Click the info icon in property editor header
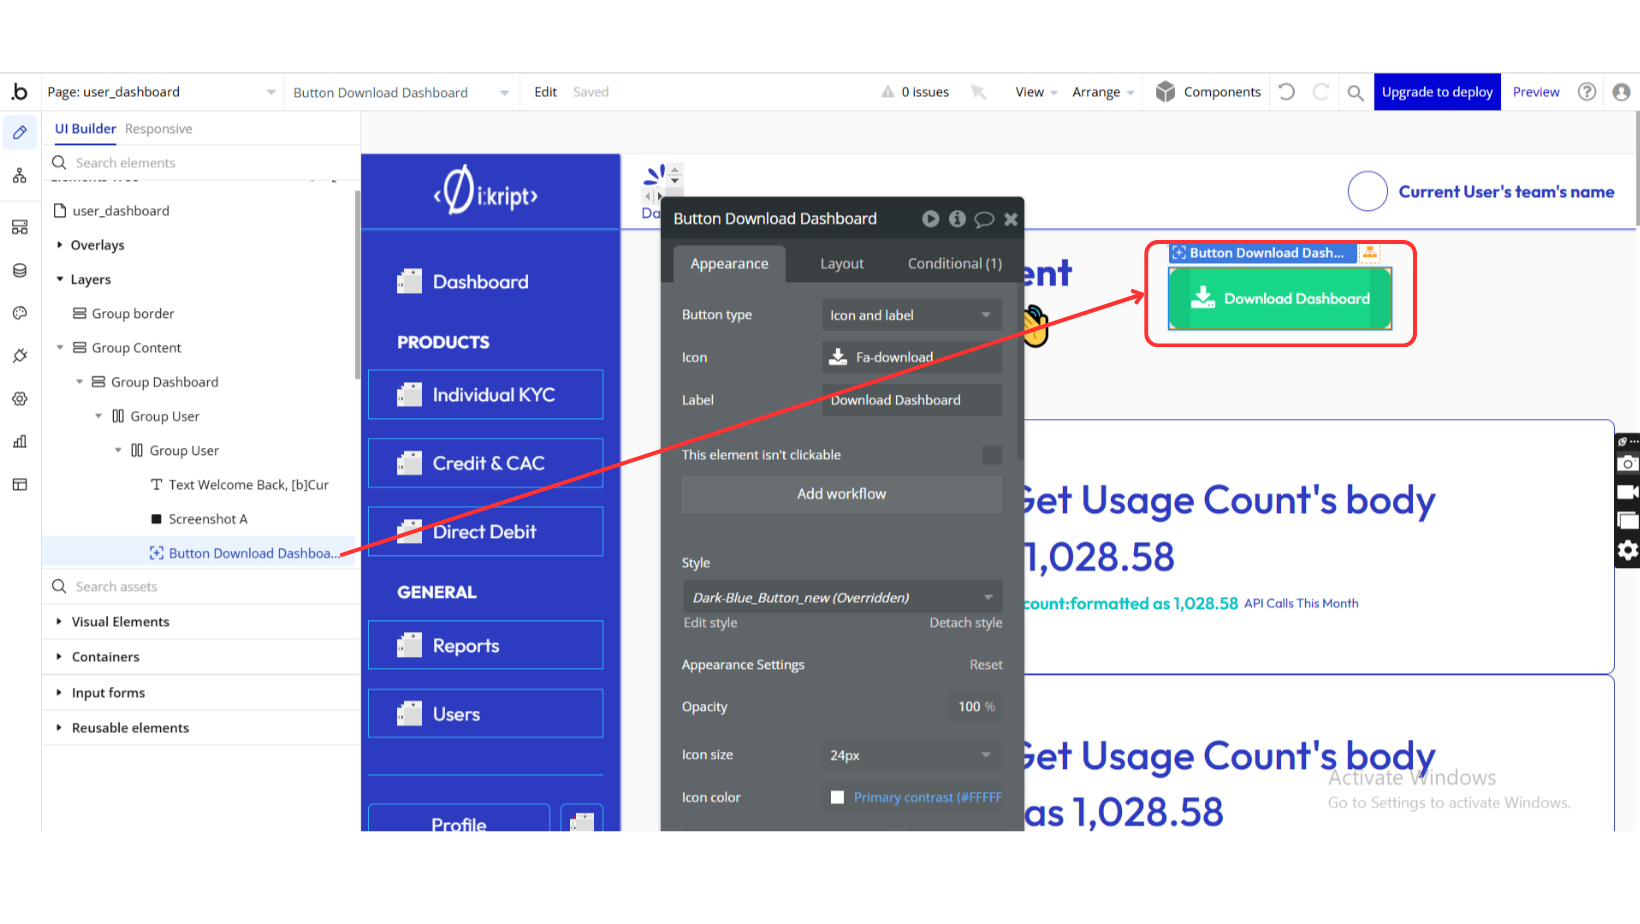1640x924 pixels. tap(957, 219)
